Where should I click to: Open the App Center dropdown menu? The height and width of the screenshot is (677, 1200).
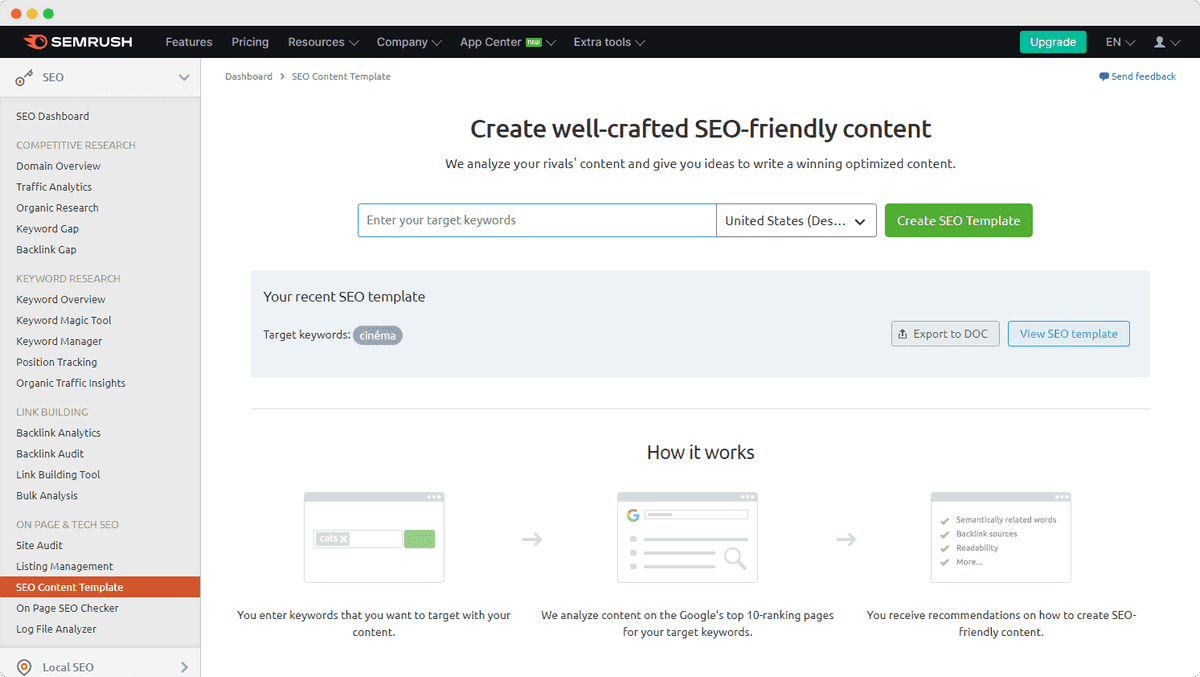508,42
